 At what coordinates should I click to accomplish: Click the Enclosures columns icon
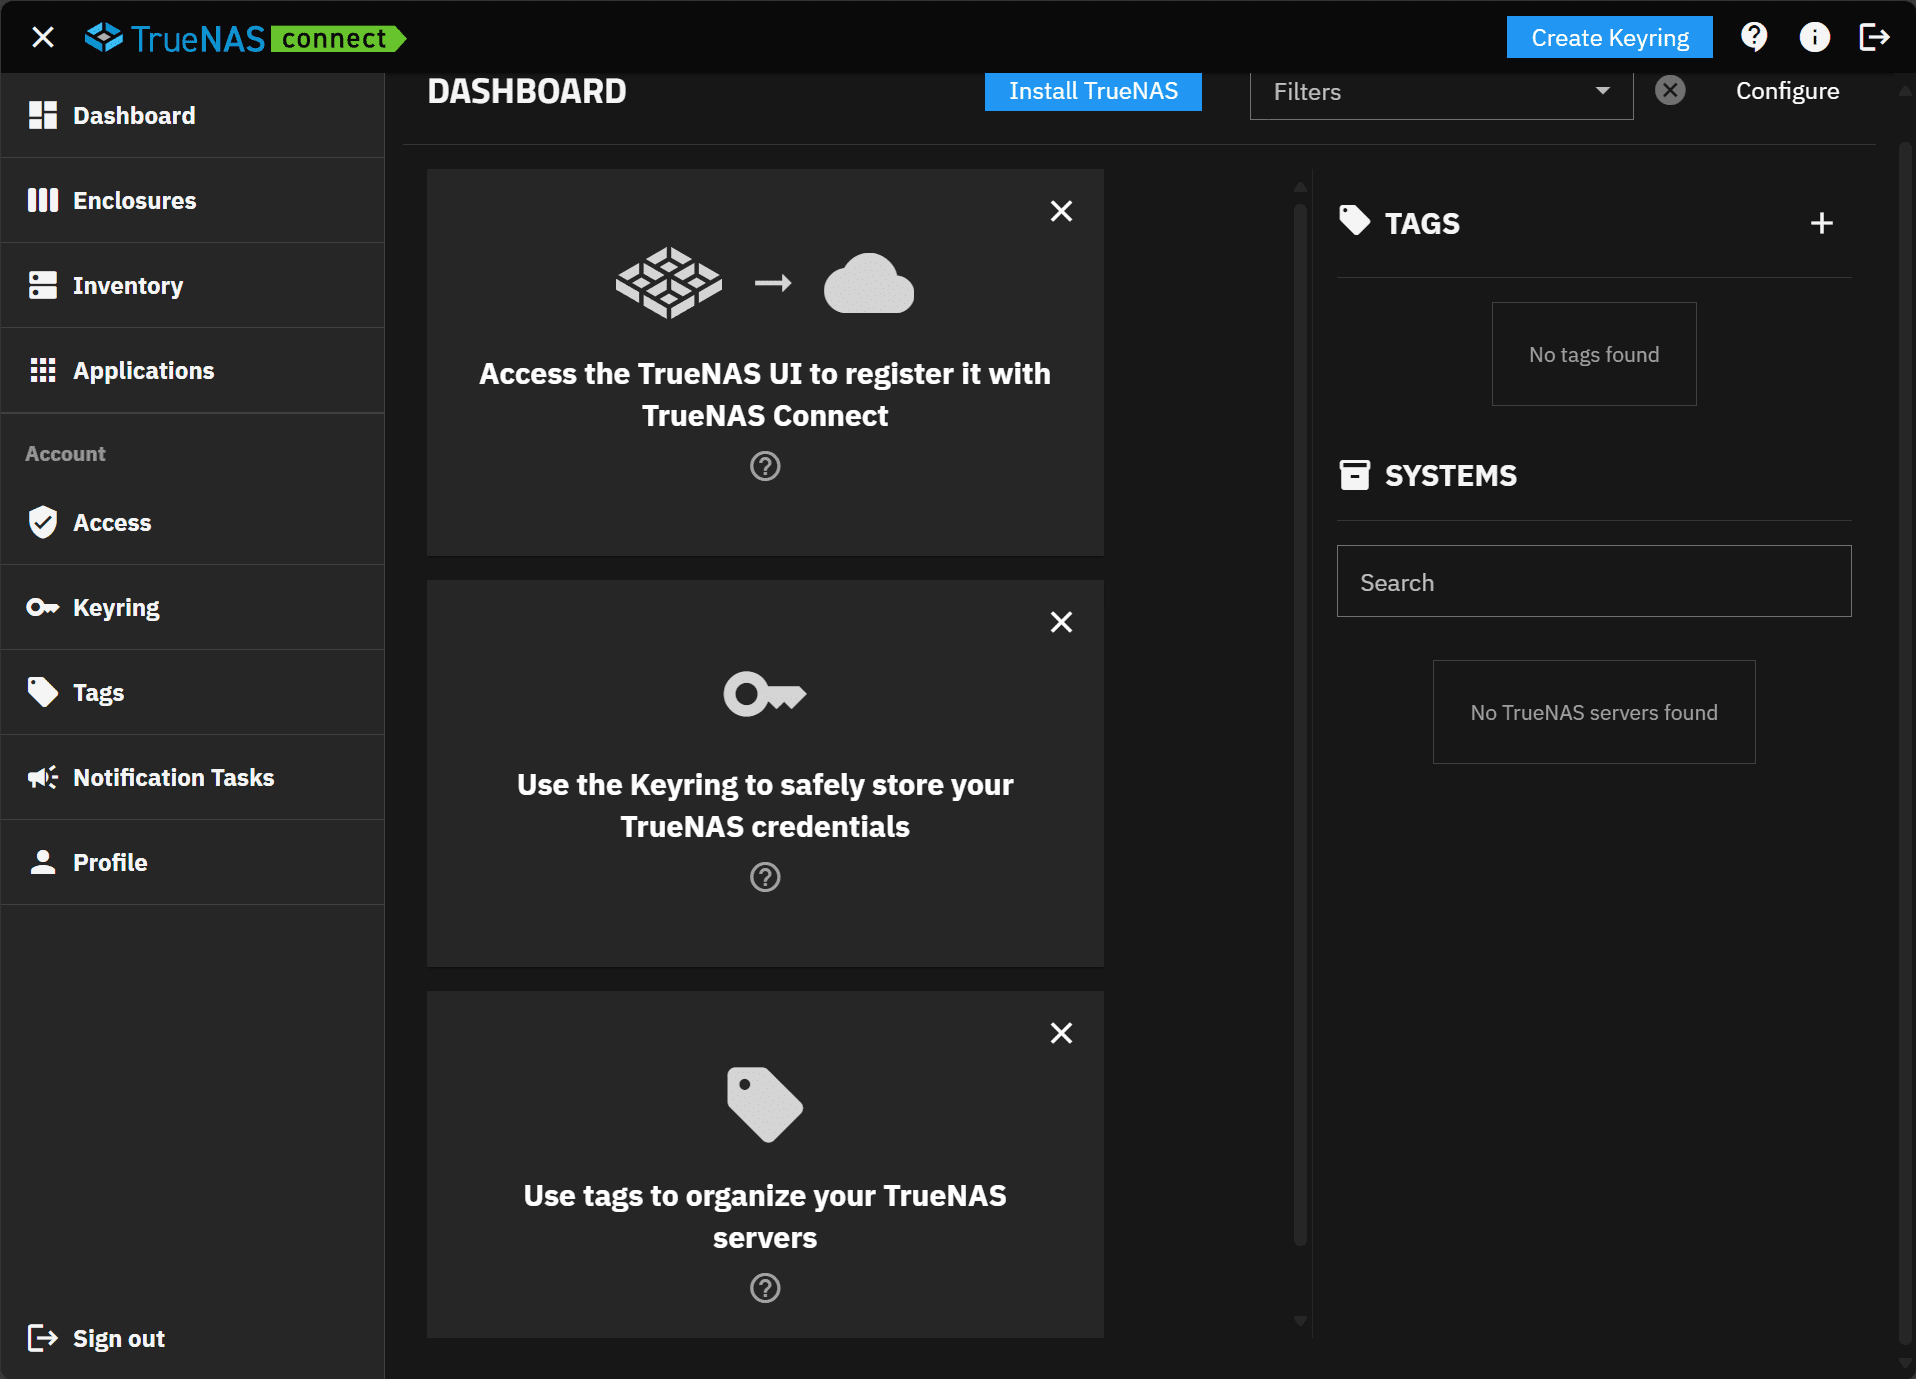43,200
